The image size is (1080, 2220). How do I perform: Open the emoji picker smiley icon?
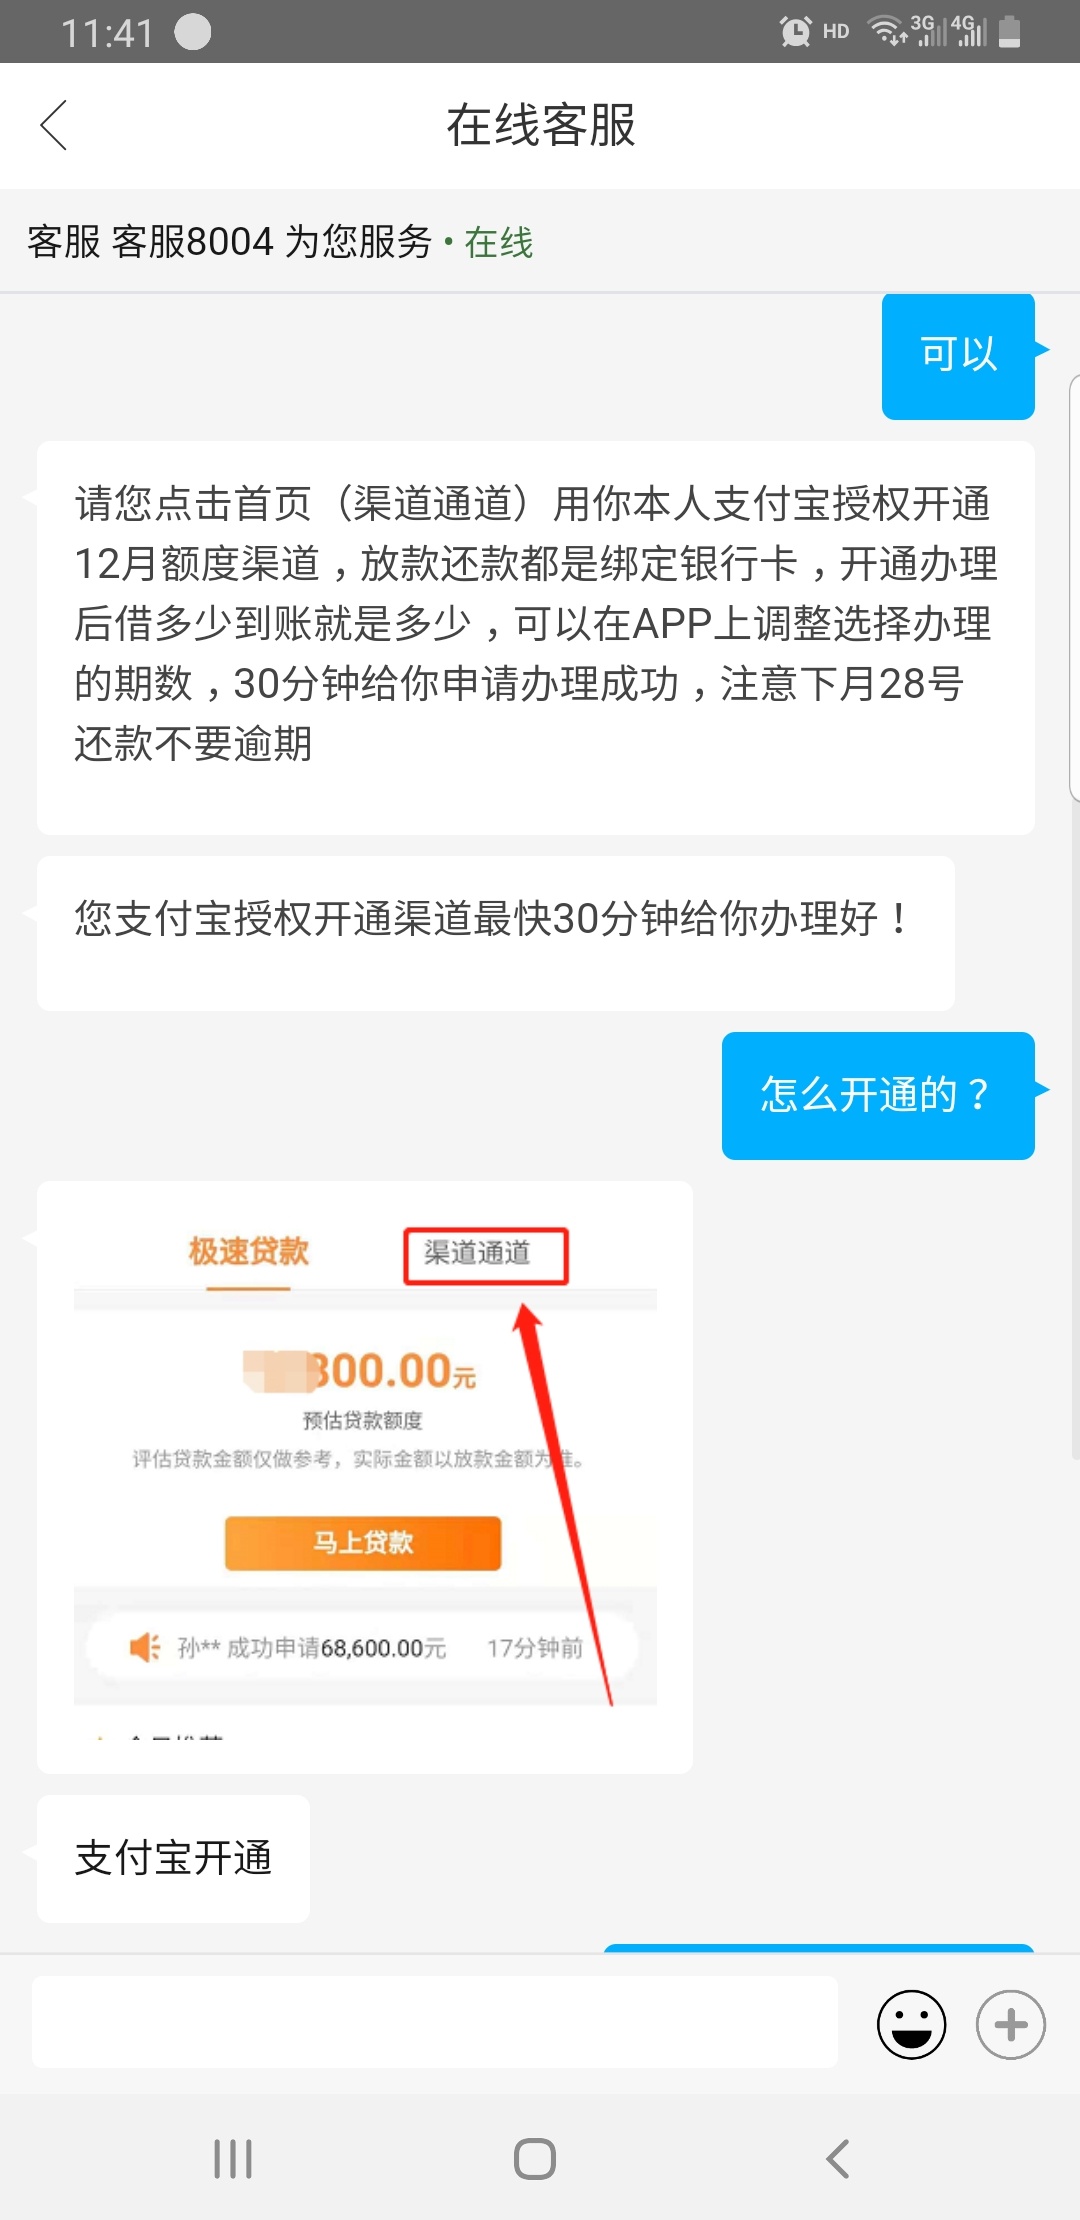click(x=911, y=2024)
